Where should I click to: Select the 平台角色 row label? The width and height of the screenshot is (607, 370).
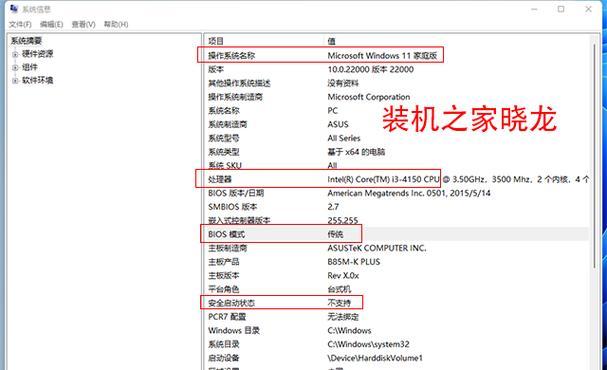[x=224, y=289]
